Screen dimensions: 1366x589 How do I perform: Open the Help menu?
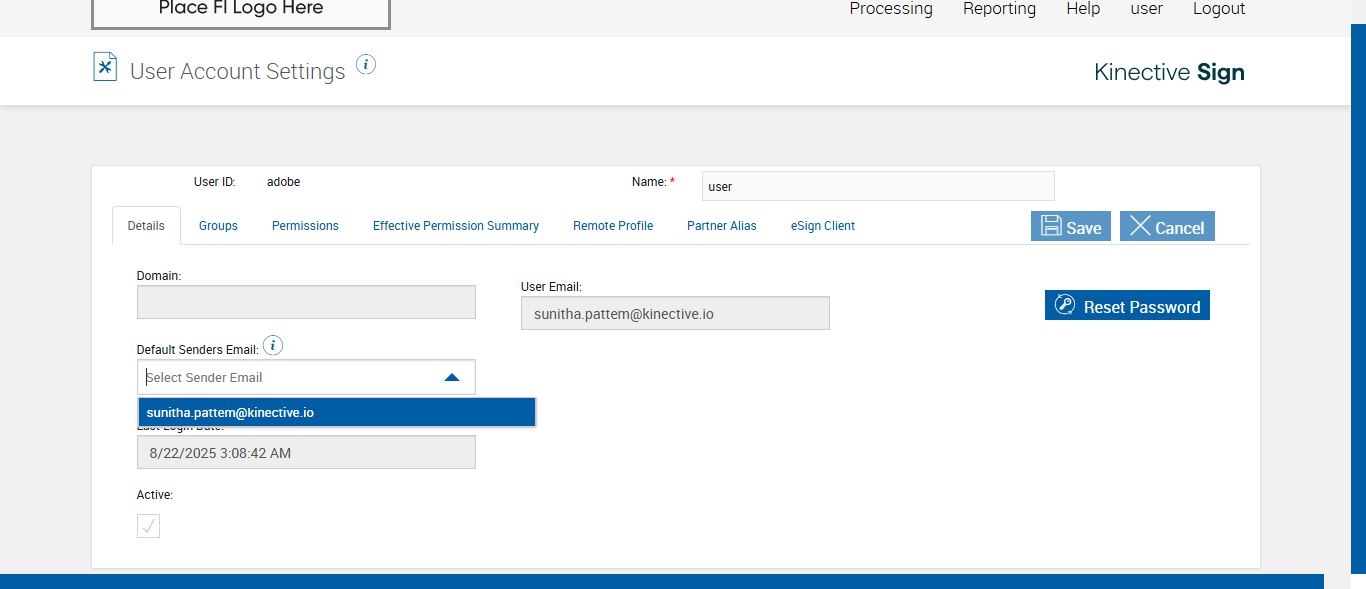(1083, 9)
